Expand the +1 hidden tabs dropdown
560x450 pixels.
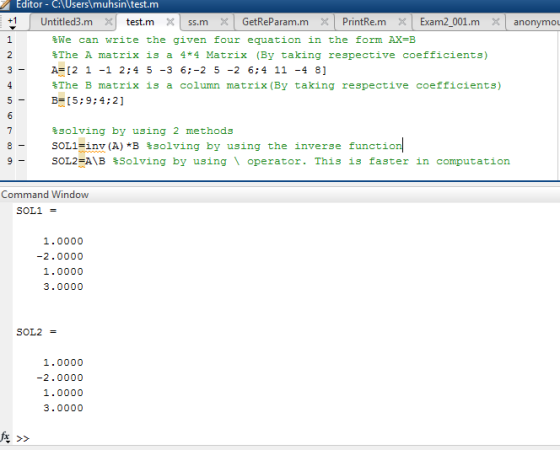[x=12, y=23]
